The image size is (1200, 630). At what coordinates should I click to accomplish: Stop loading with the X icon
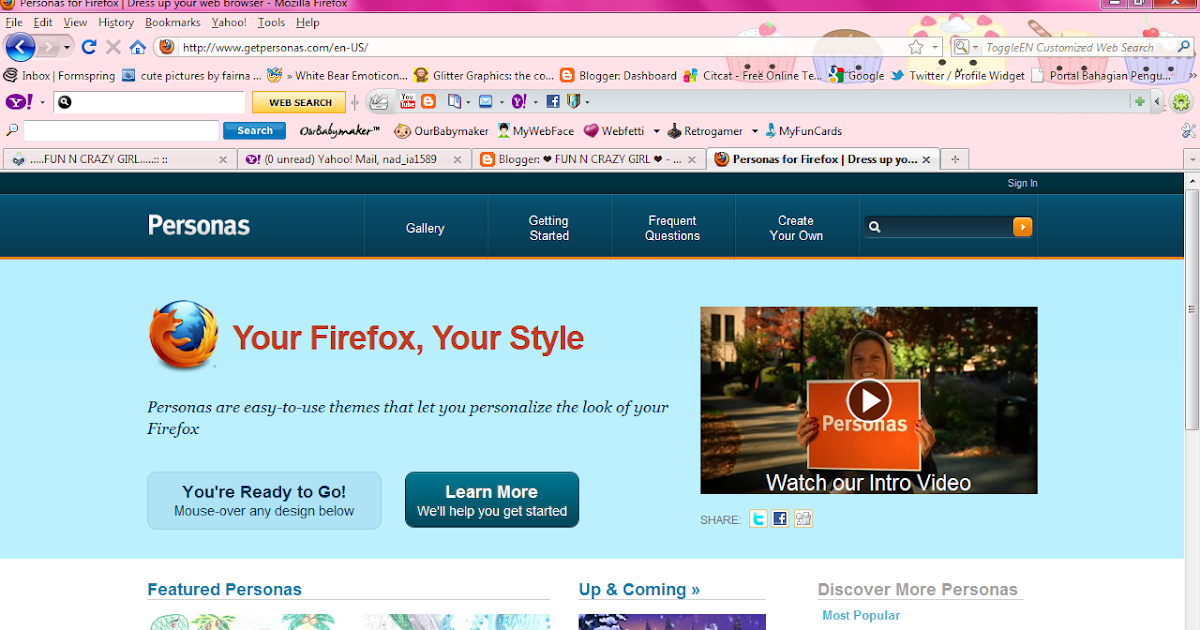coord(113,47)
